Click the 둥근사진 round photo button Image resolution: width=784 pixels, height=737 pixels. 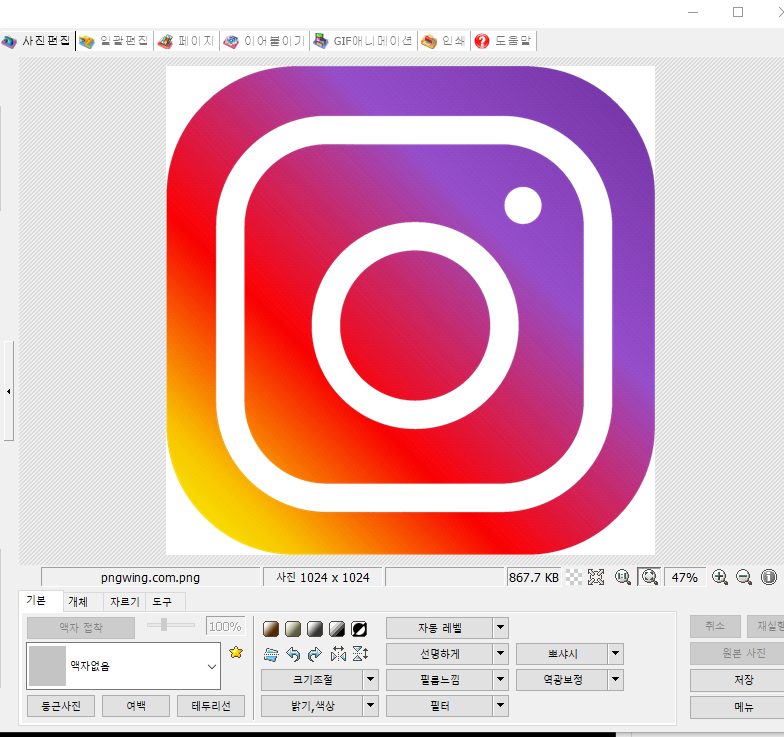pos(61,706)
